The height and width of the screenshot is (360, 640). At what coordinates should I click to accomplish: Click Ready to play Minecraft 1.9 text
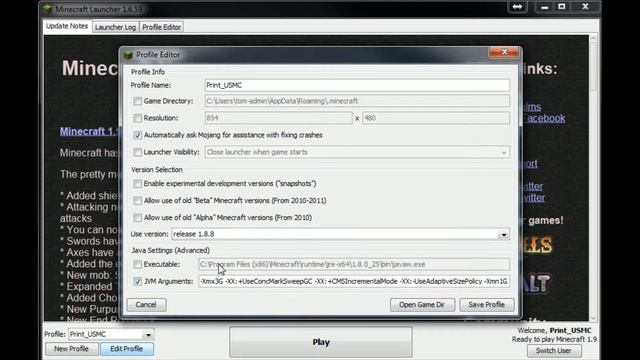[554, 339]
